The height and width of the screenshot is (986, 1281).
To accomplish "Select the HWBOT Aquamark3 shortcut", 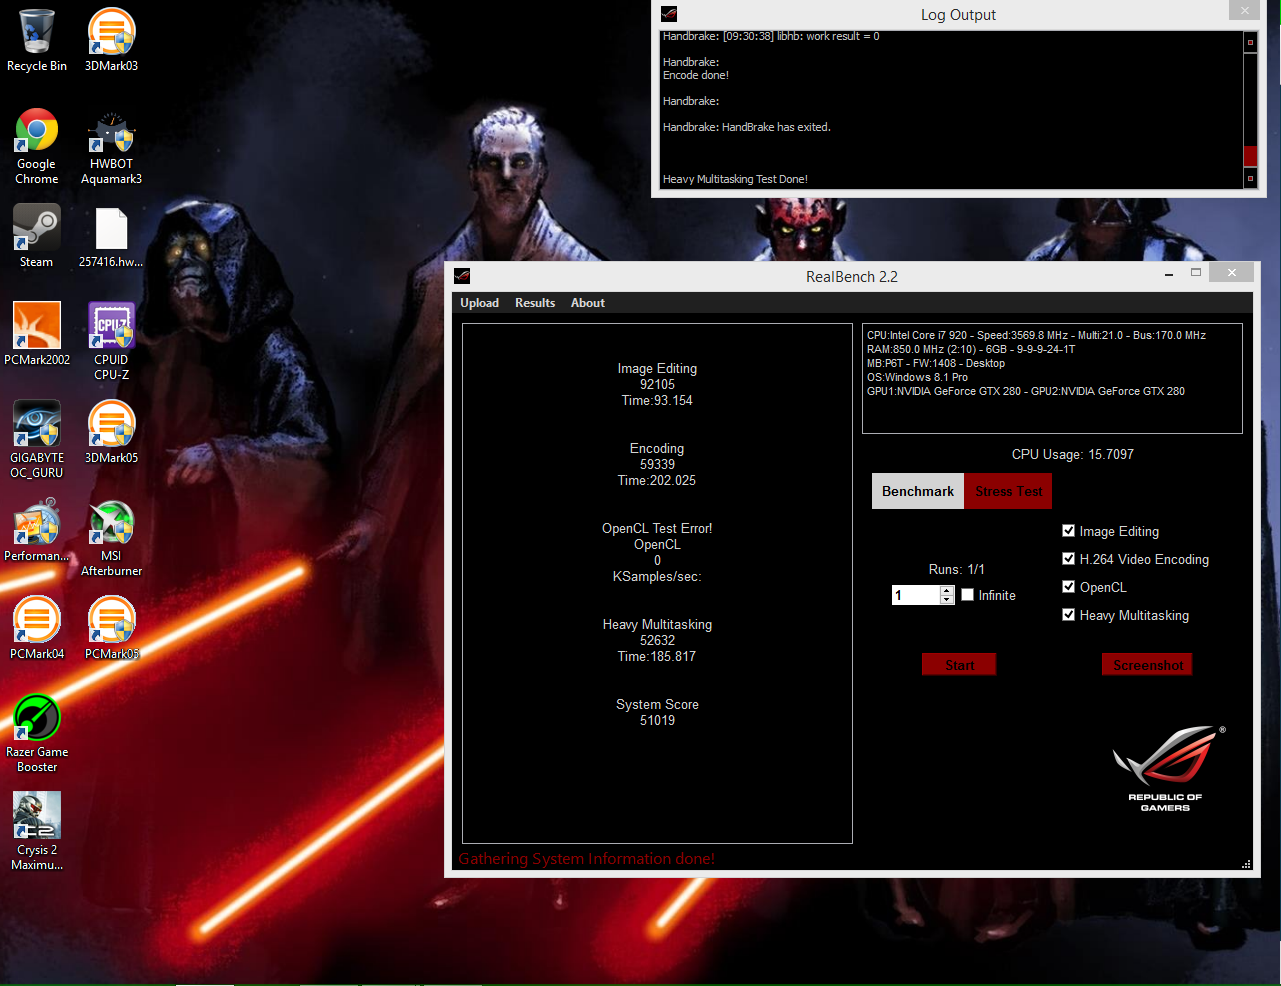I will click(x=111, y=146).
